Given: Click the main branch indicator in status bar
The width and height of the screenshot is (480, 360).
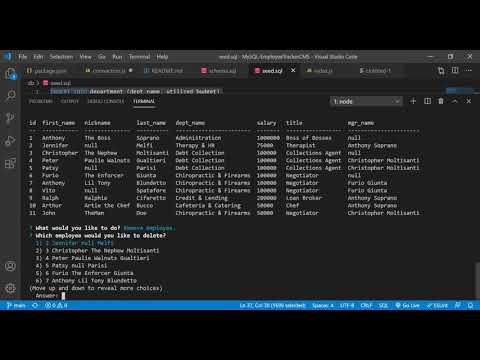Looking at the screenshot, I should click(16, 305).
